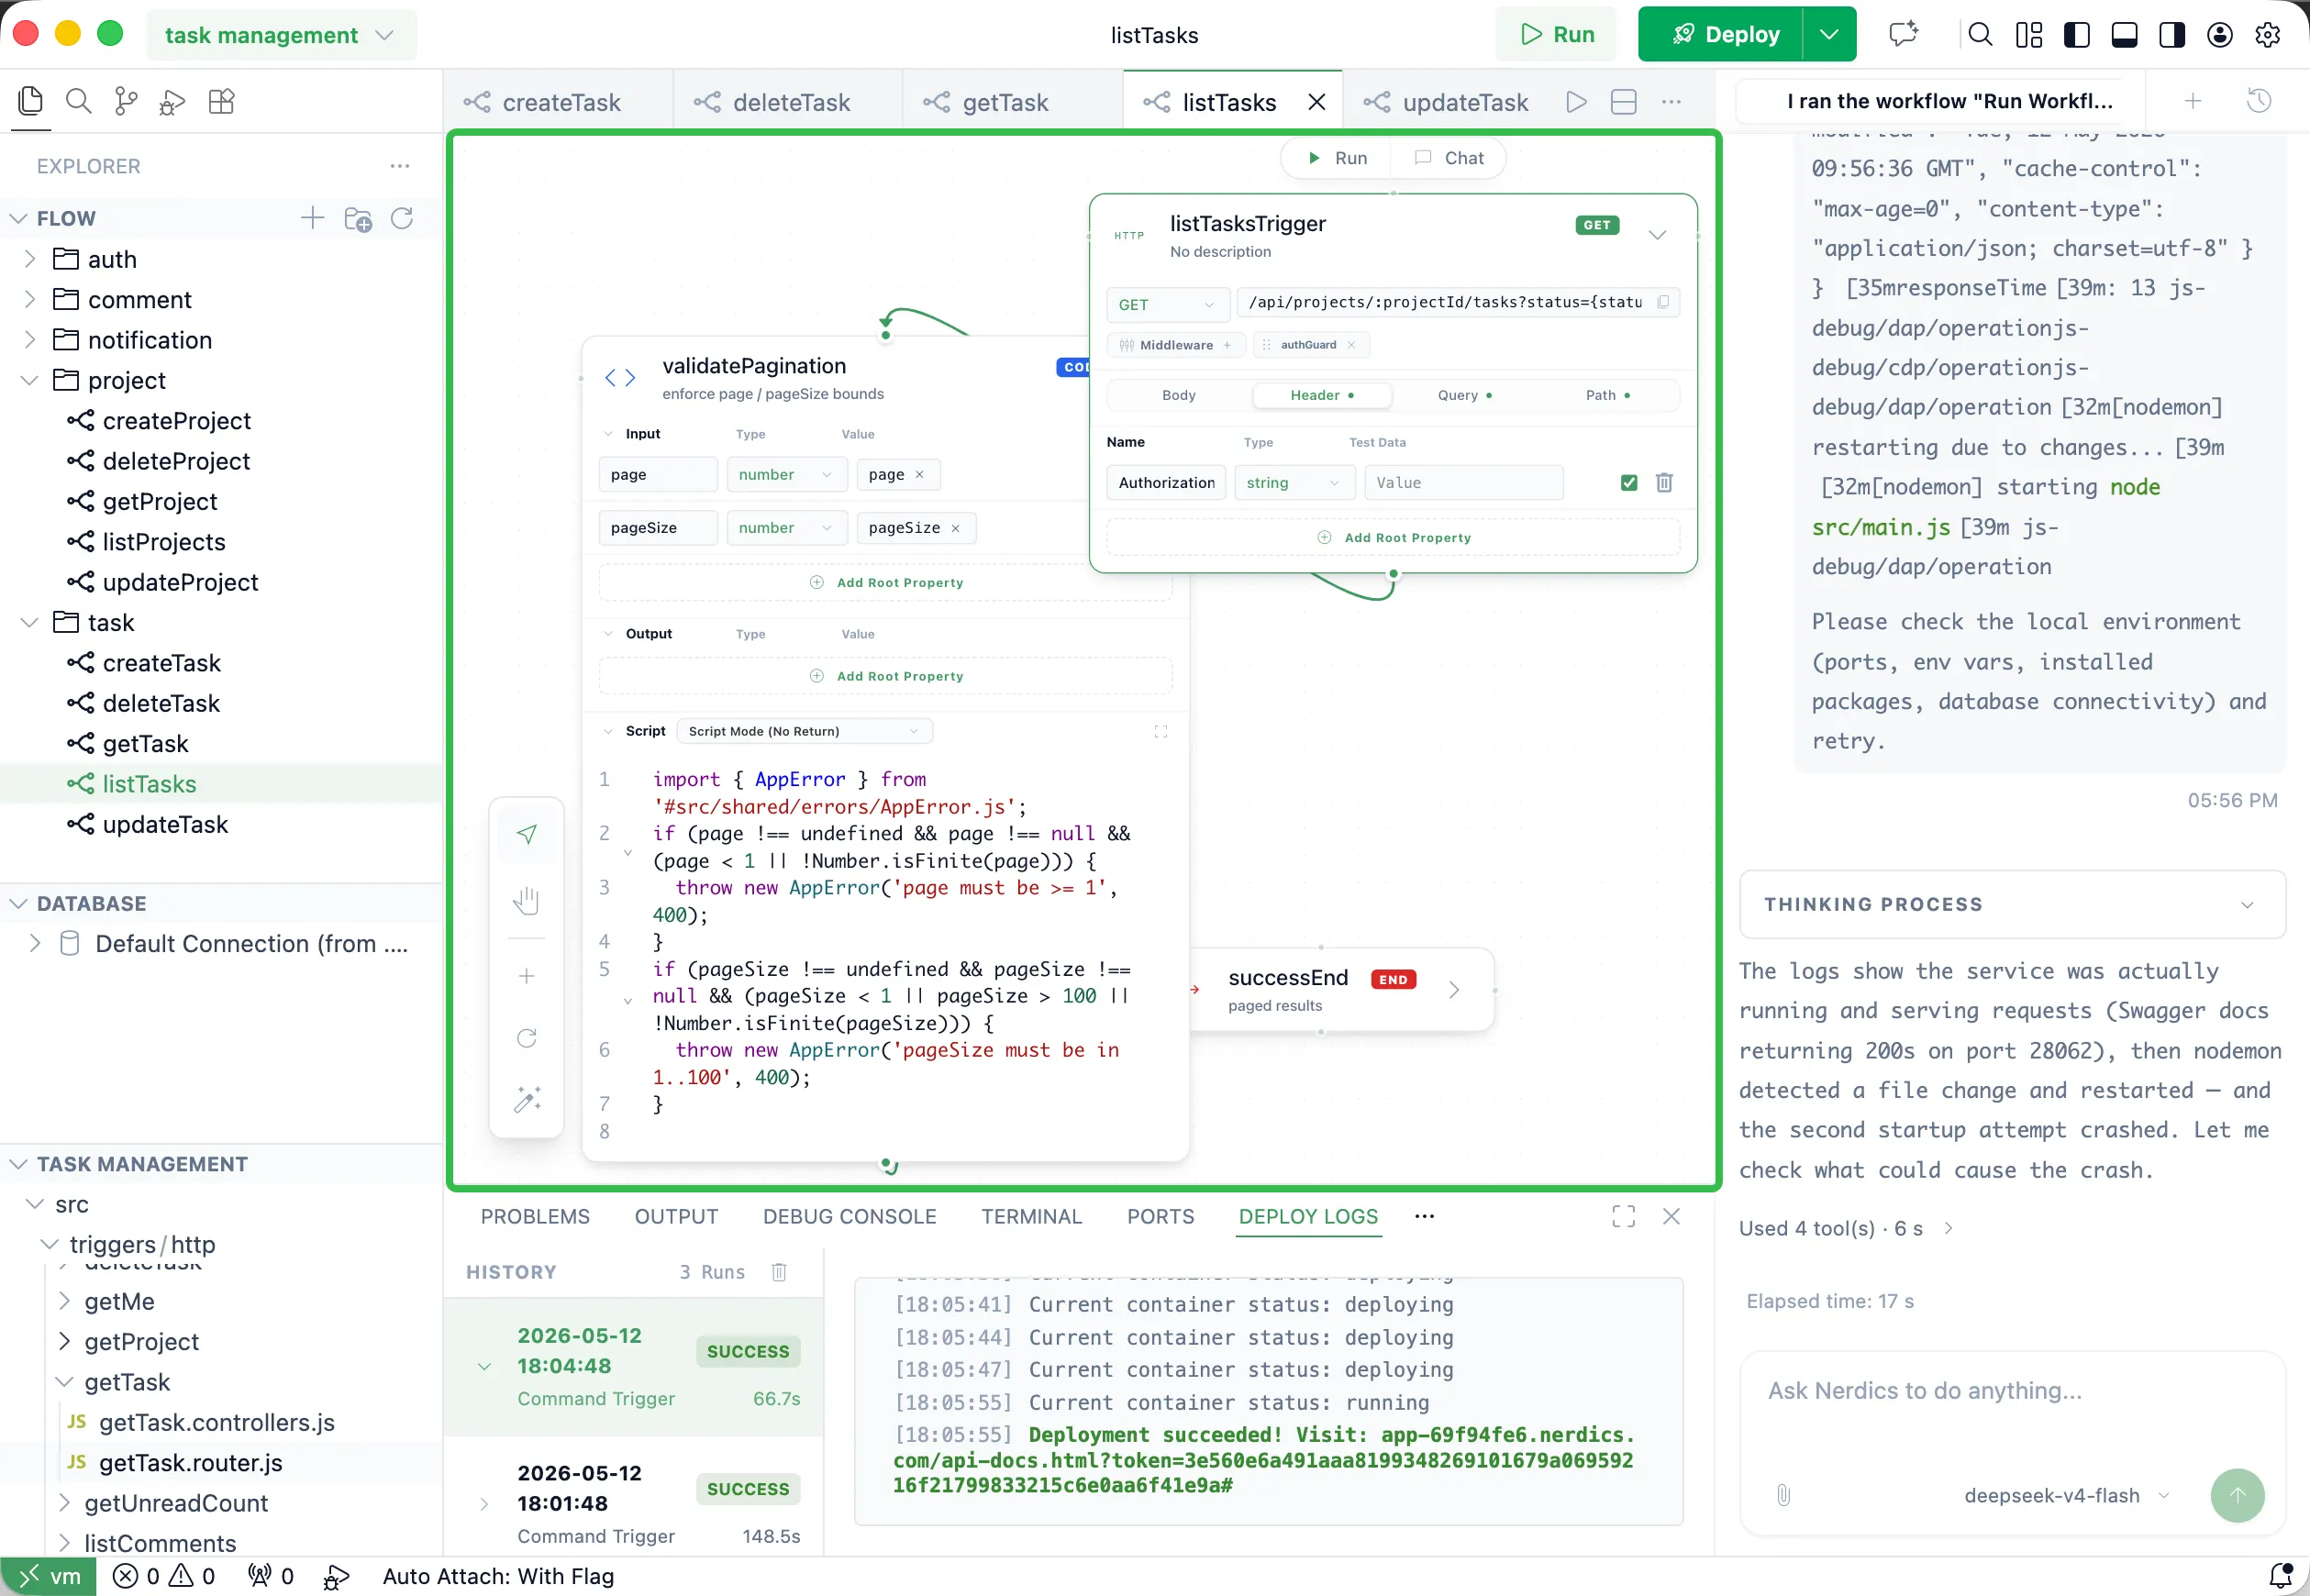Select the hand pan canvas tool
2310x1596 pixels.
click(527, 901)
